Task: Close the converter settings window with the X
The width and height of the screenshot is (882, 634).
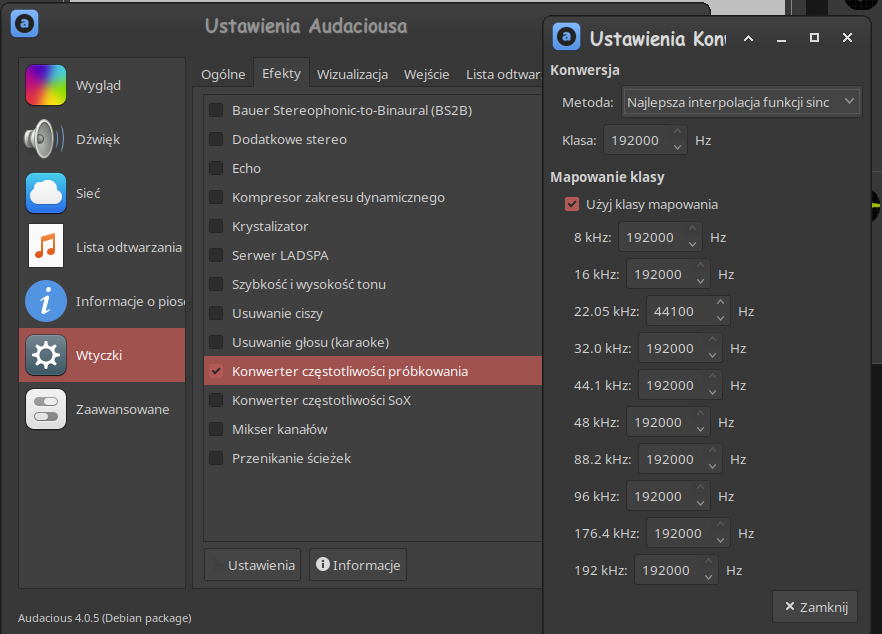Action: (847, 38)
